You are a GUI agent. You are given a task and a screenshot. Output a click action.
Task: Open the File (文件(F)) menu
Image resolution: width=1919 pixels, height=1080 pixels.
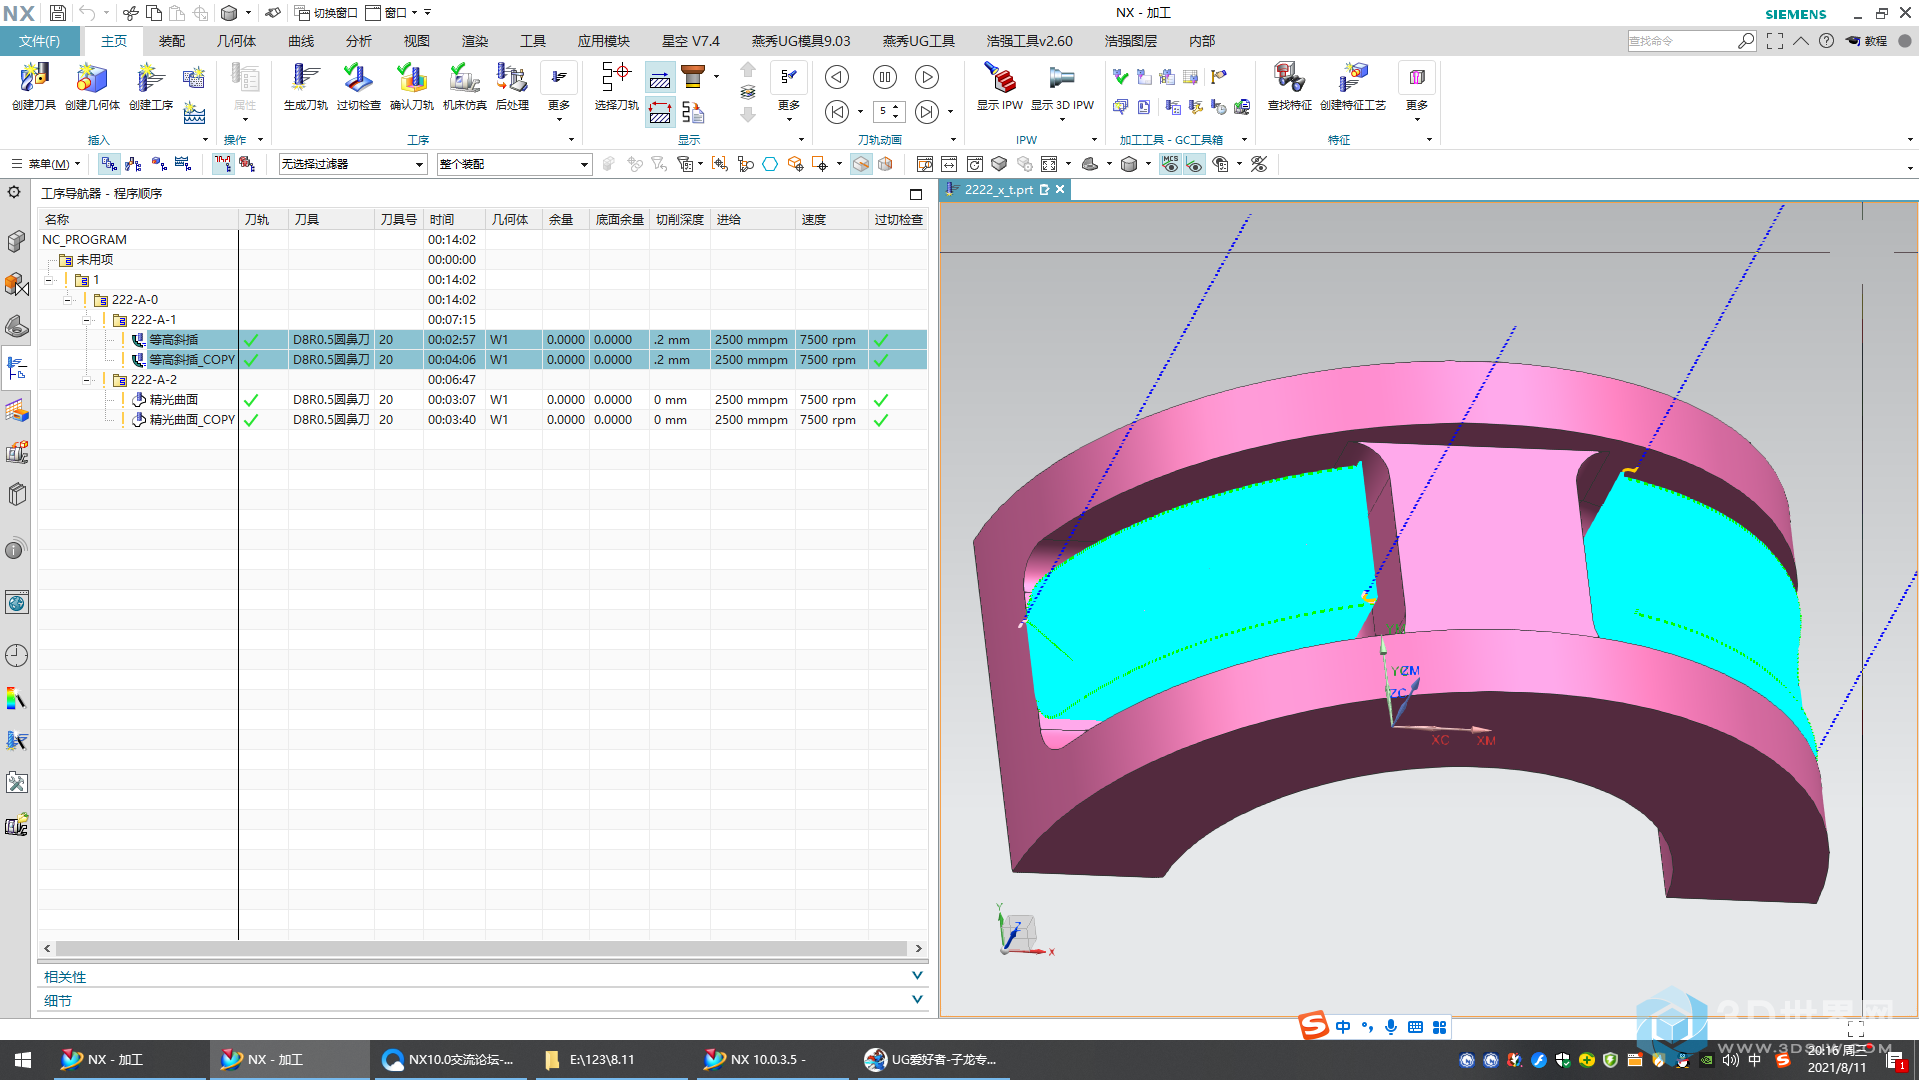pyautogui.click(x=39, y=41)
